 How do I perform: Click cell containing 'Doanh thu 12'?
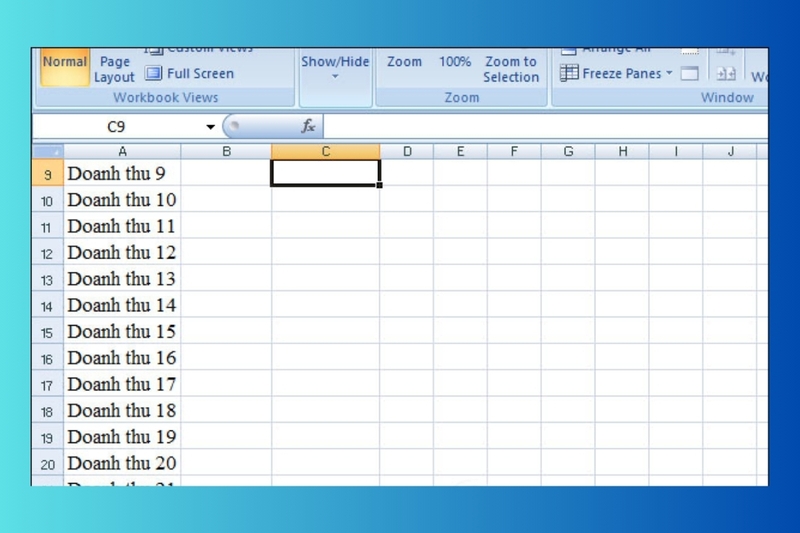(x=122, y=252)
